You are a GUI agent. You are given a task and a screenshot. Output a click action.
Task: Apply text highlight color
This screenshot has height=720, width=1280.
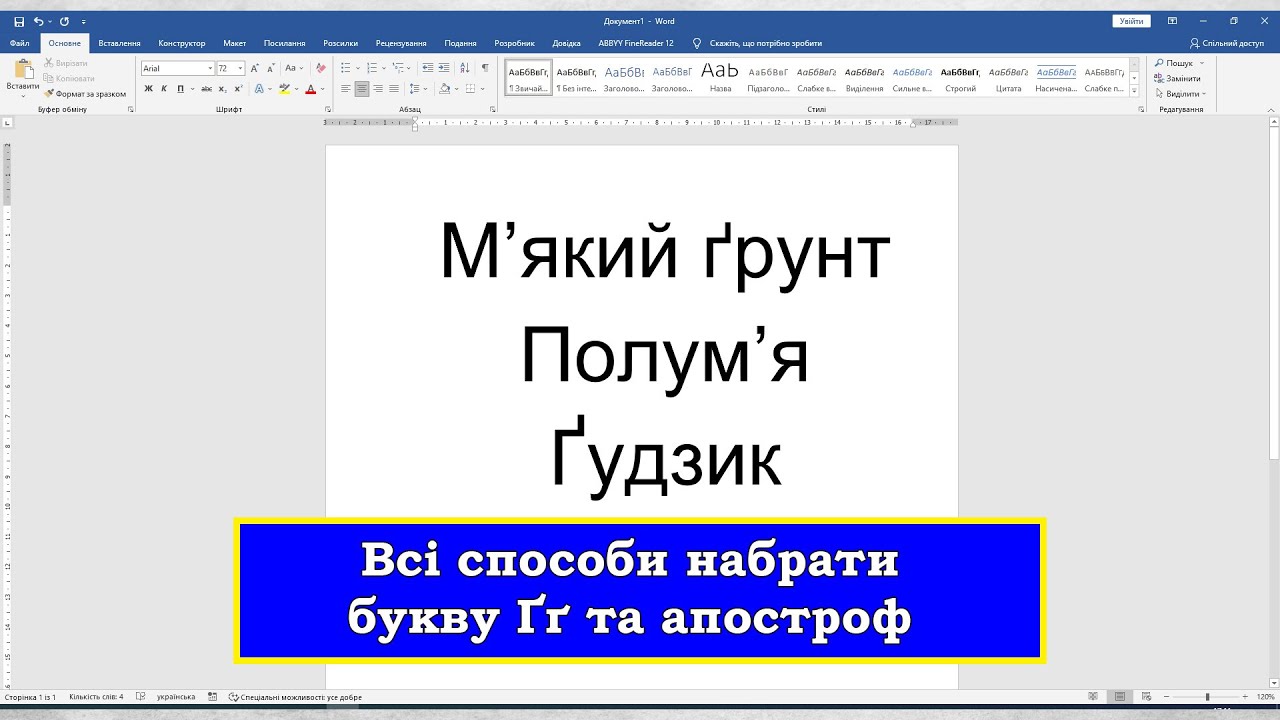(x=284, y=89)
